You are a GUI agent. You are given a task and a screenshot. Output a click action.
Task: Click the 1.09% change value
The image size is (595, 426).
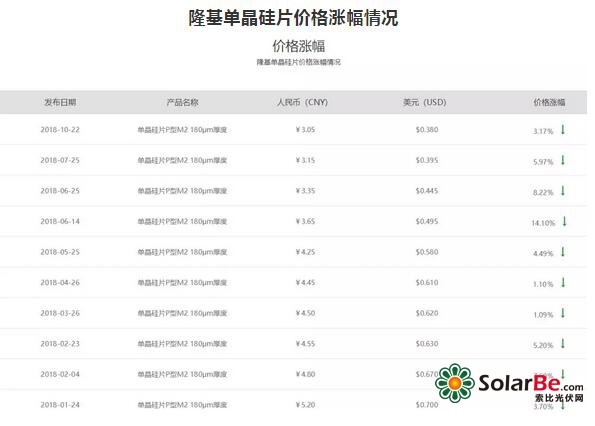click(x=543, y=315)
